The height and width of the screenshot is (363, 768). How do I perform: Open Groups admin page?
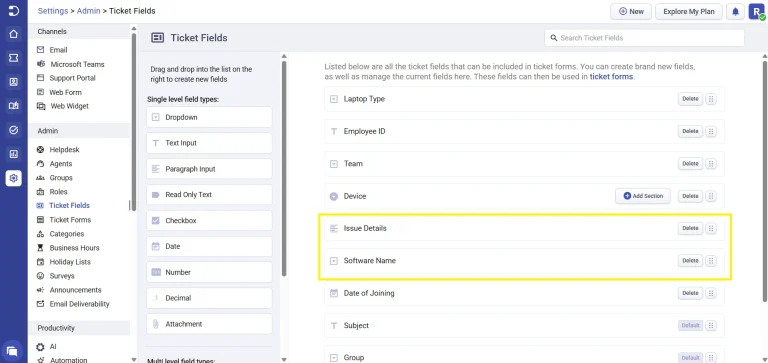tap(61, 178)
